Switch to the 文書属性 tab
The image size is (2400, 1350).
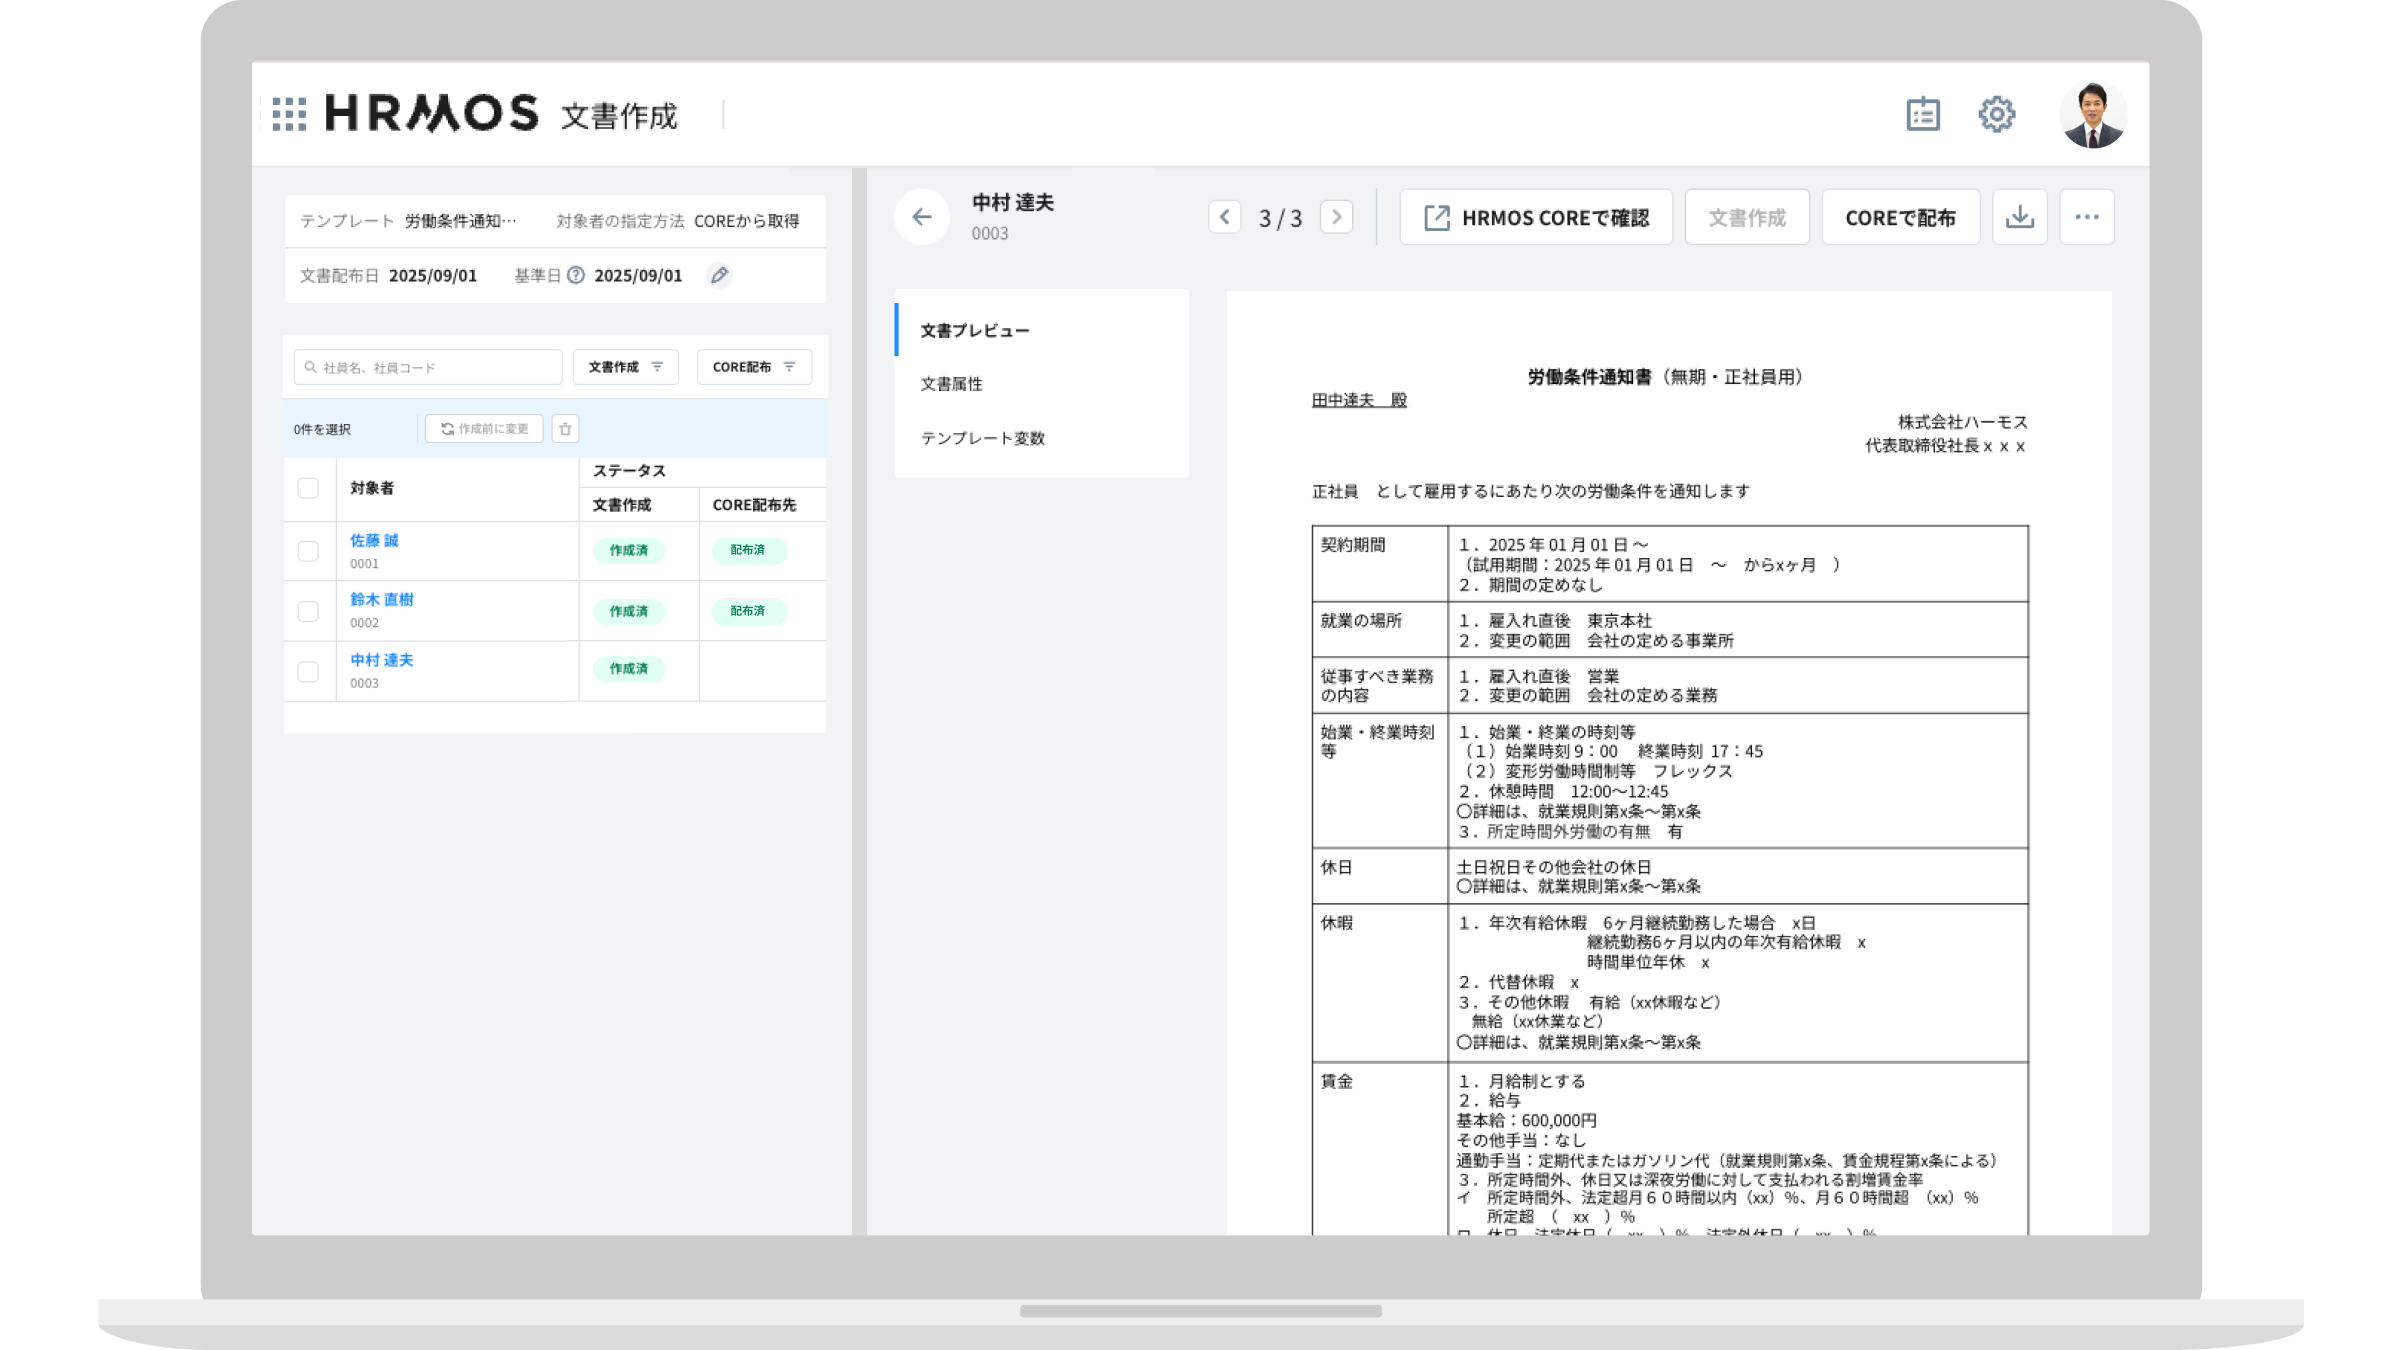pyautogui.click(x=951, y=384)
